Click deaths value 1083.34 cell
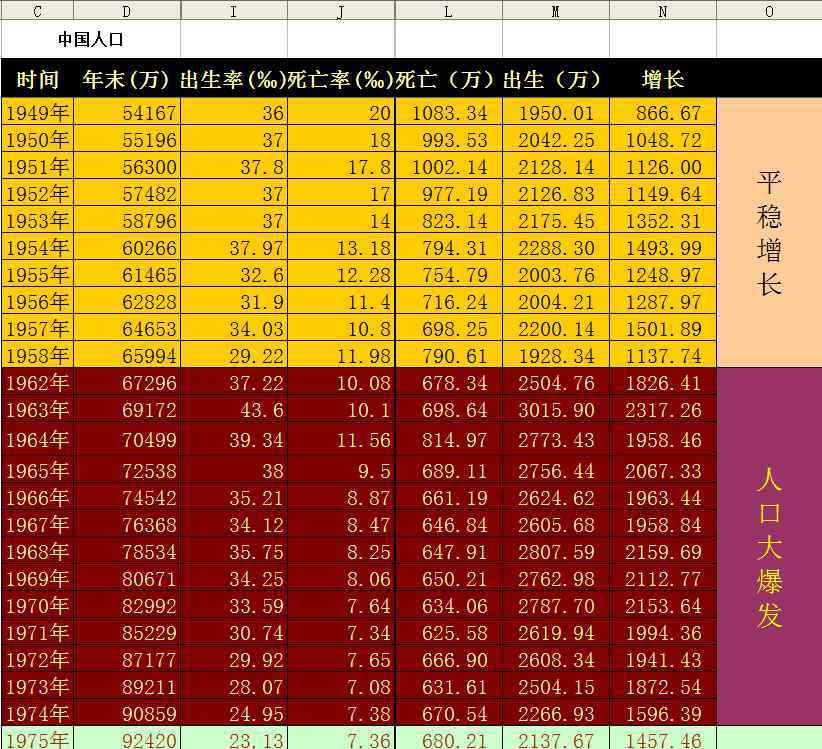The image size is (822, 749). (448, 113)
